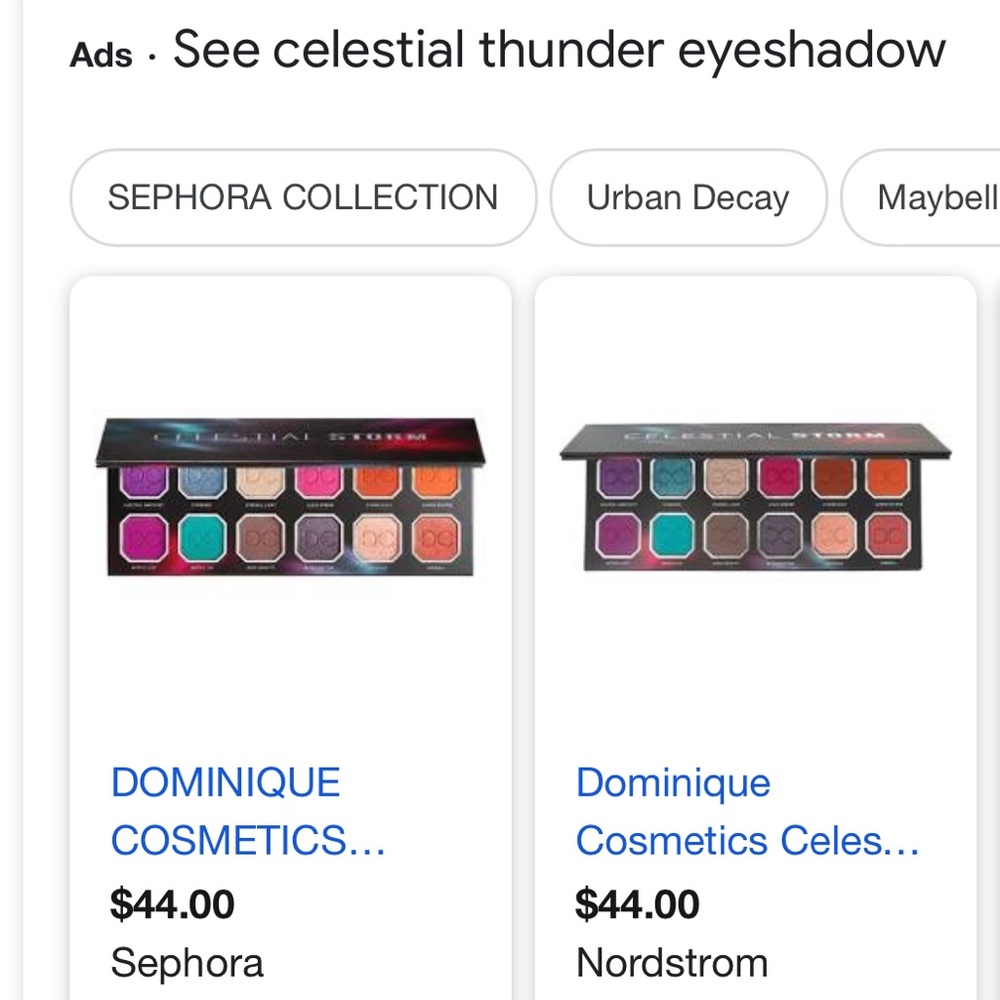1000x1000 pixels.
Task: Click the peach shade in Nordstrom palette bottom row
Action: tap(833, 534)
